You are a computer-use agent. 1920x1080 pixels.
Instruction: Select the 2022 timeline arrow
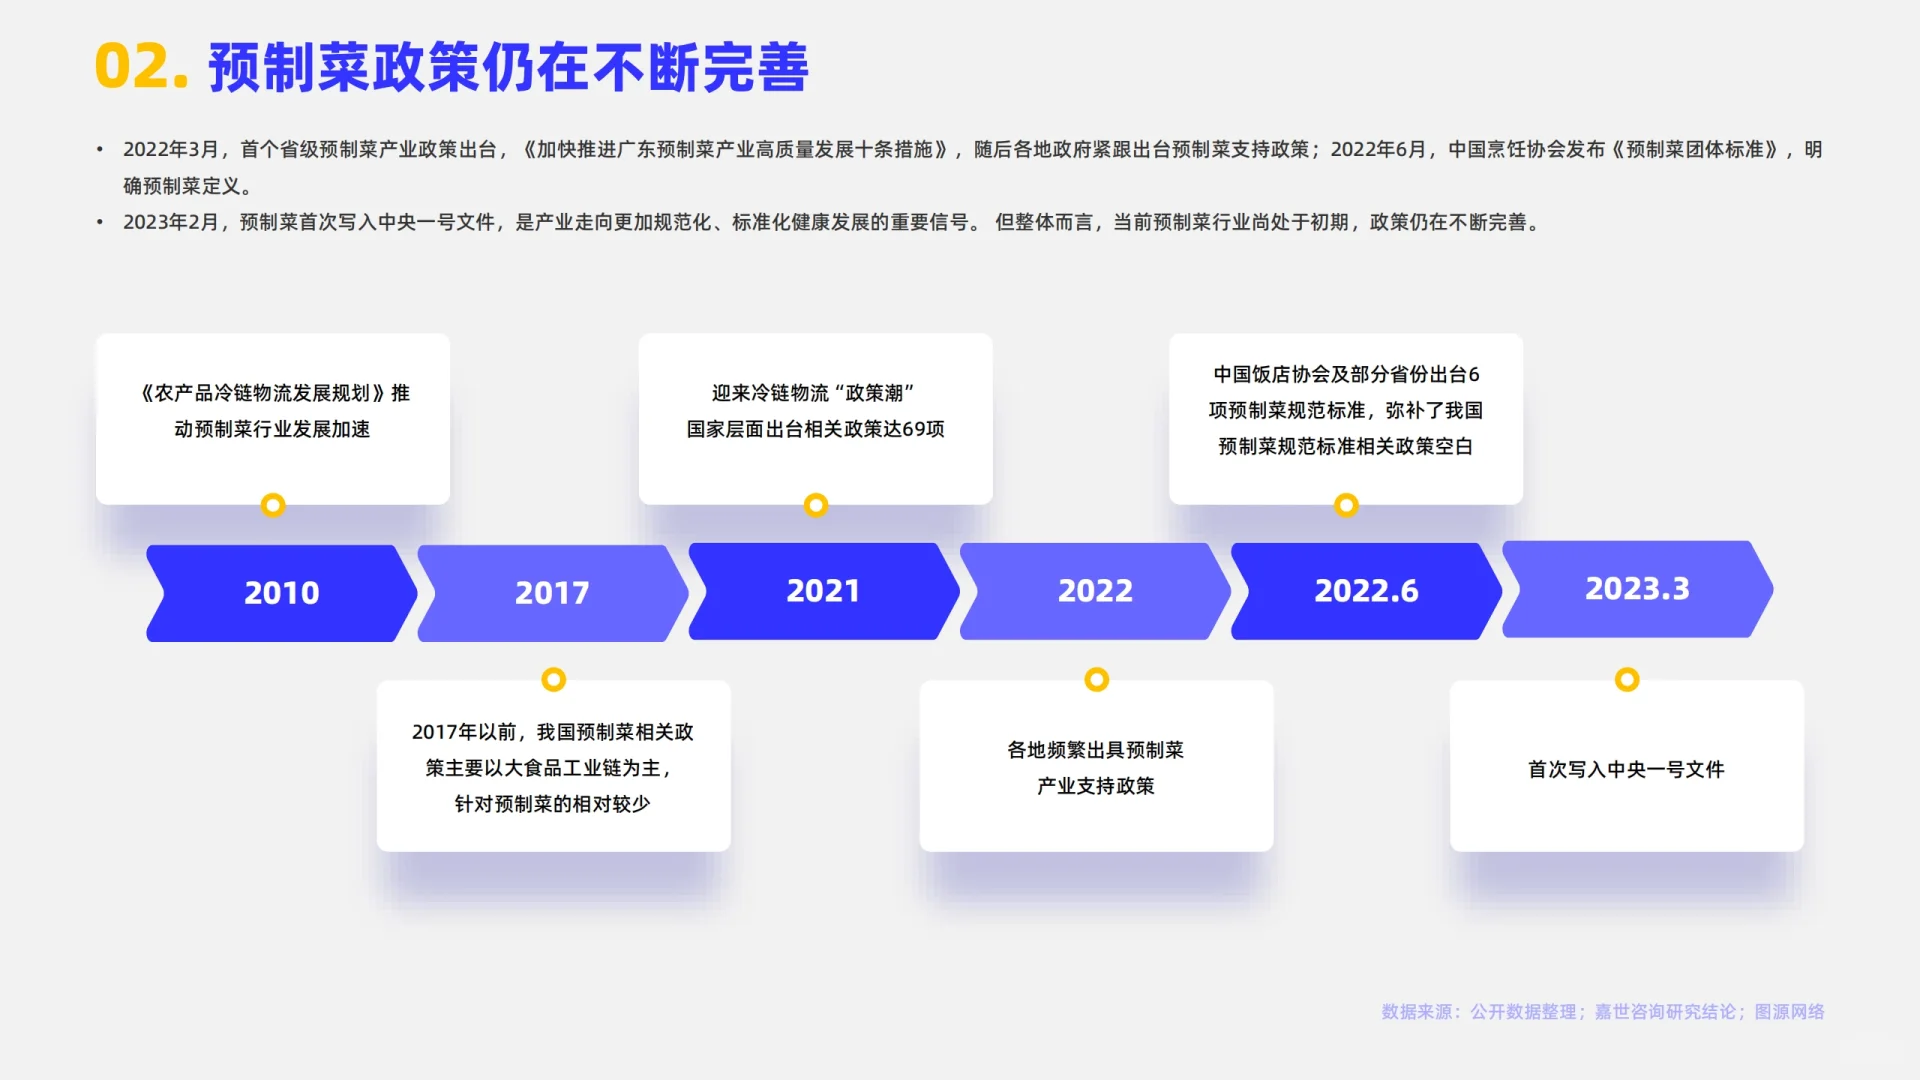[1095, 591]
